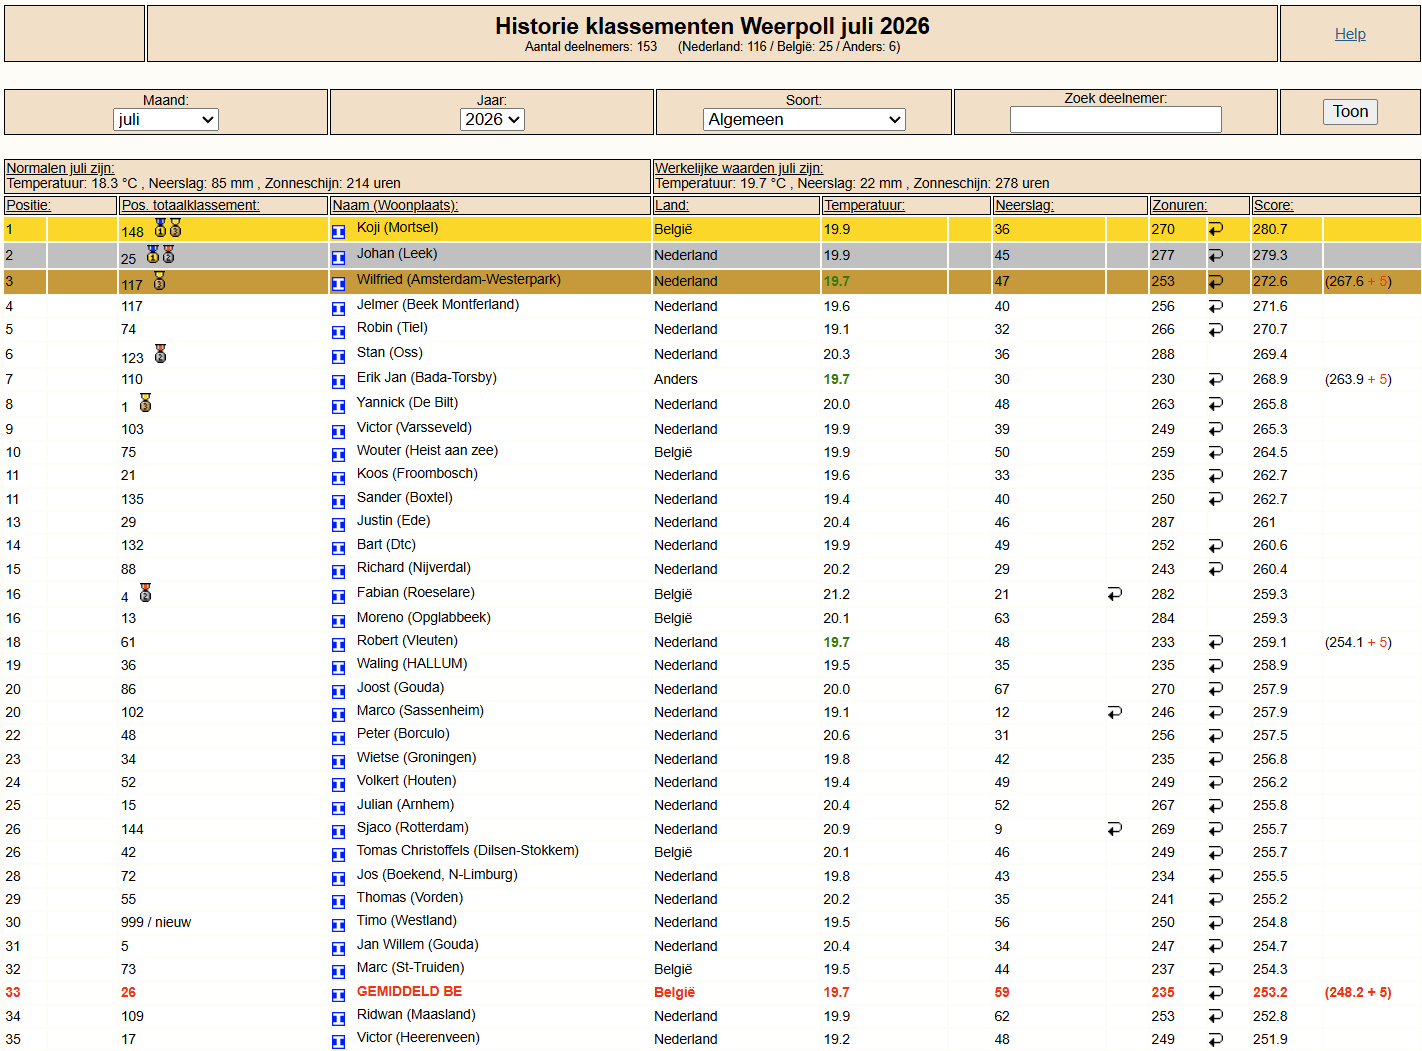Screen dimensions: 1422x1051
Task: Click blue info icon for Koos (Froombosch)
Action: pyautogui.click(x=338, y=477)
